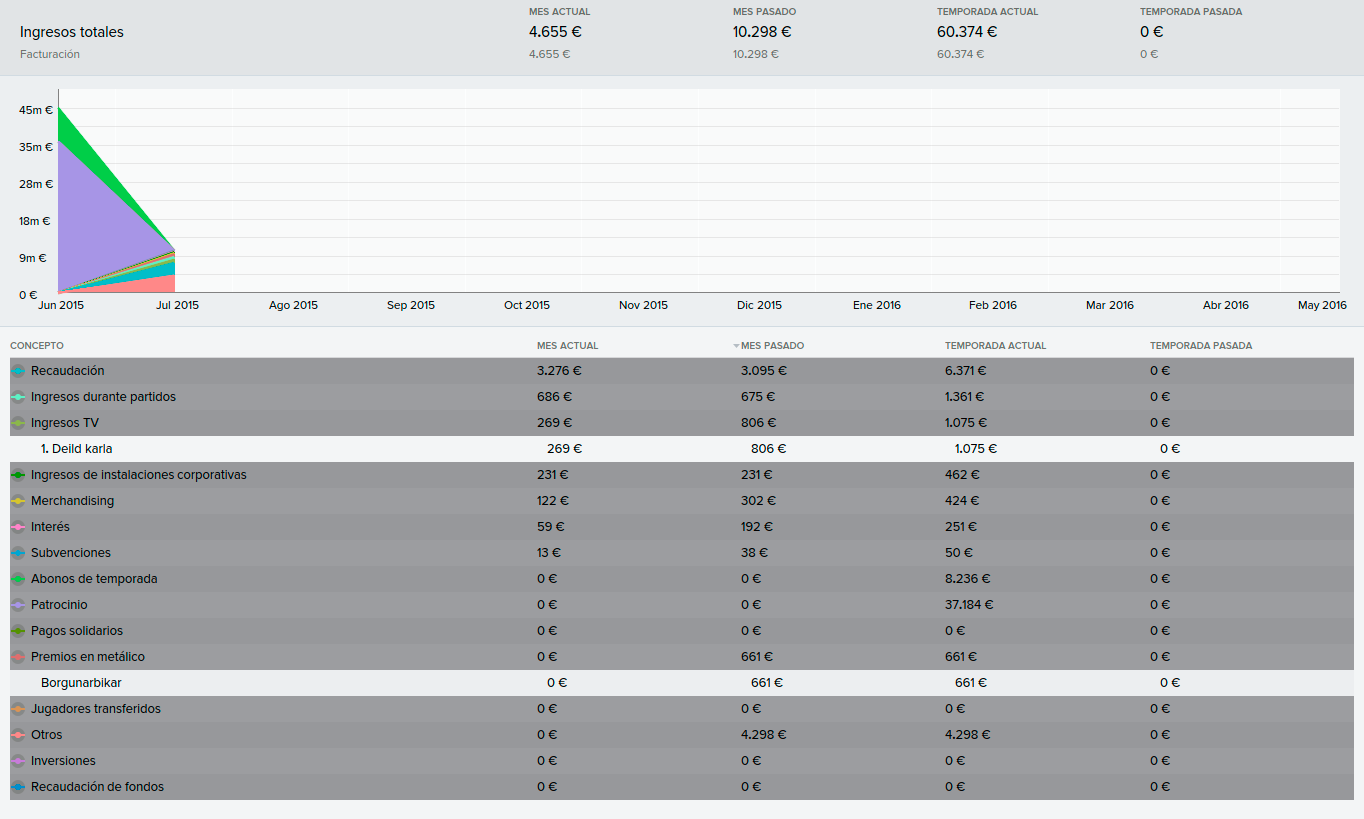Click the Recaudación de fondos marker icon
This screenshot has width=1364, height=819.
18,787
